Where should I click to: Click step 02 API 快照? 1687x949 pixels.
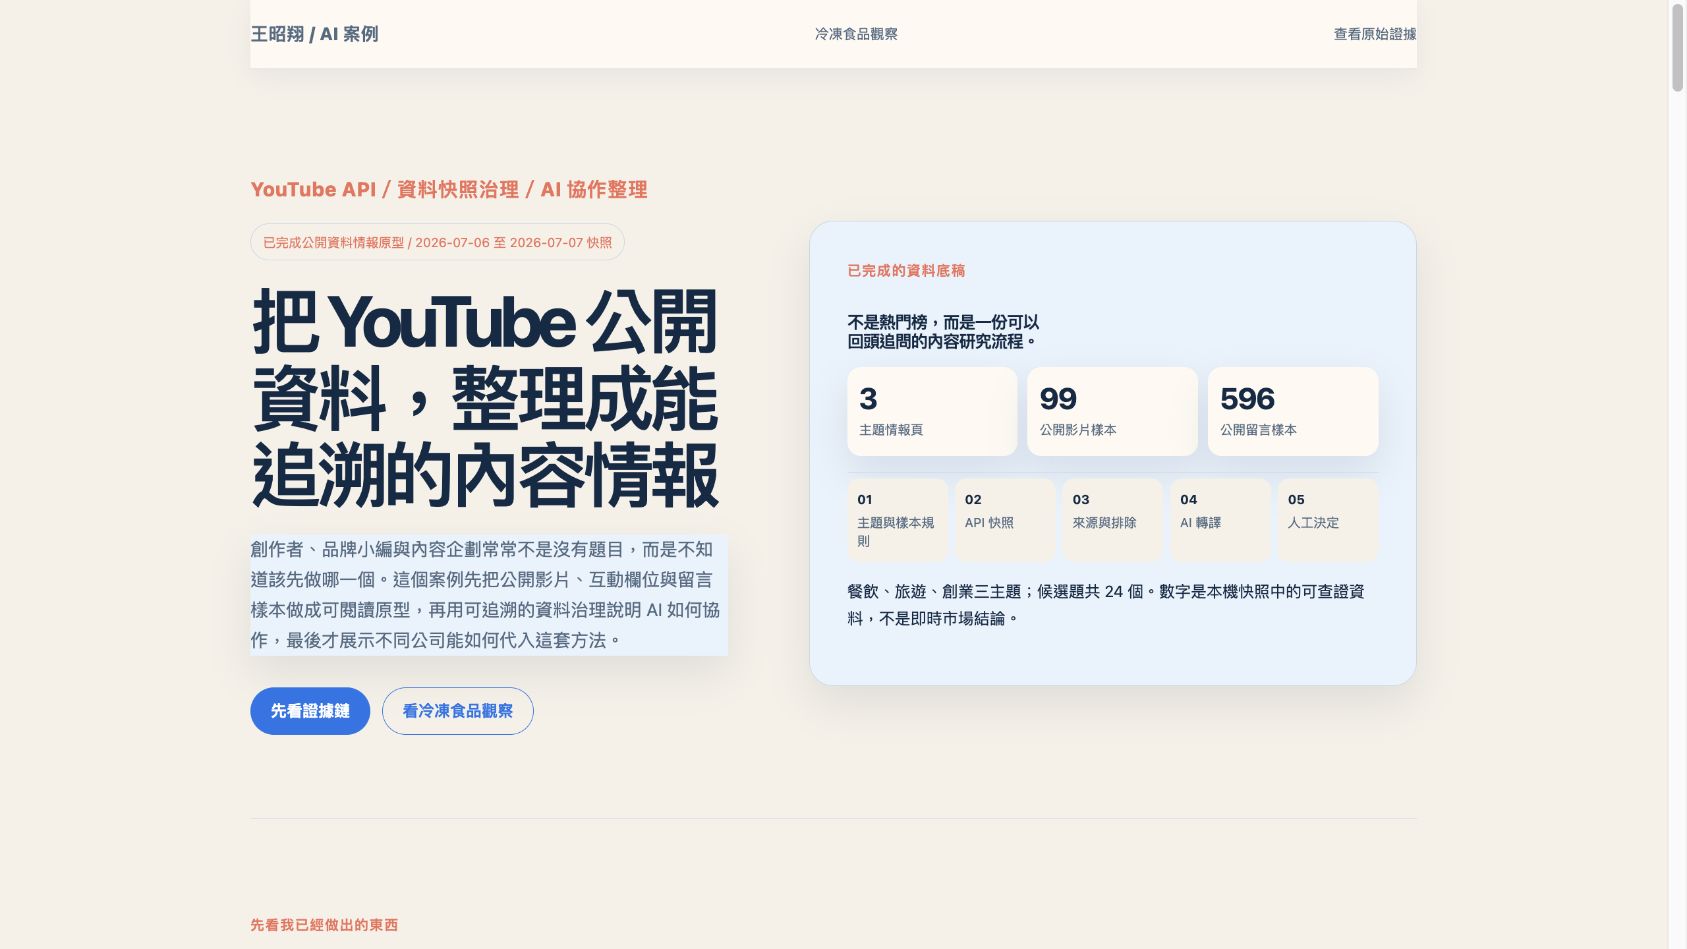tap(1005, 520)
